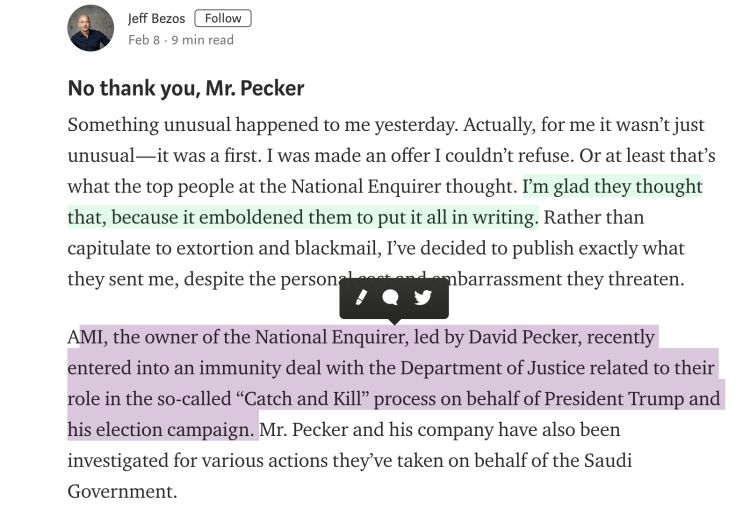
Task: Click the quoted phrase 'Catch and Kill'
Action: click(302, 398)
